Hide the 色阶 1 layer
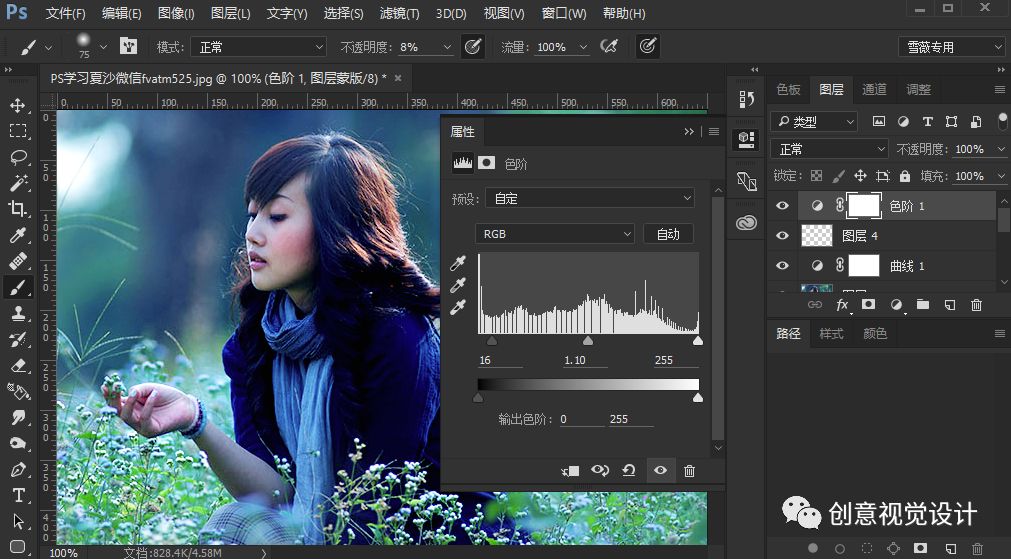 coord(782,206)
